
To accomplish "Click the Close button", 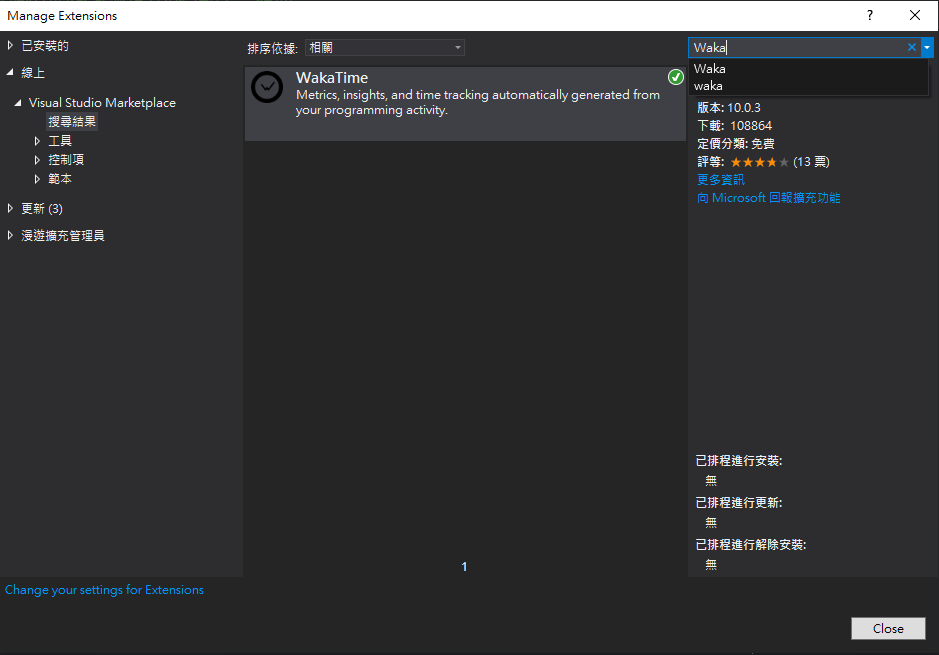I will coord(888,628).
